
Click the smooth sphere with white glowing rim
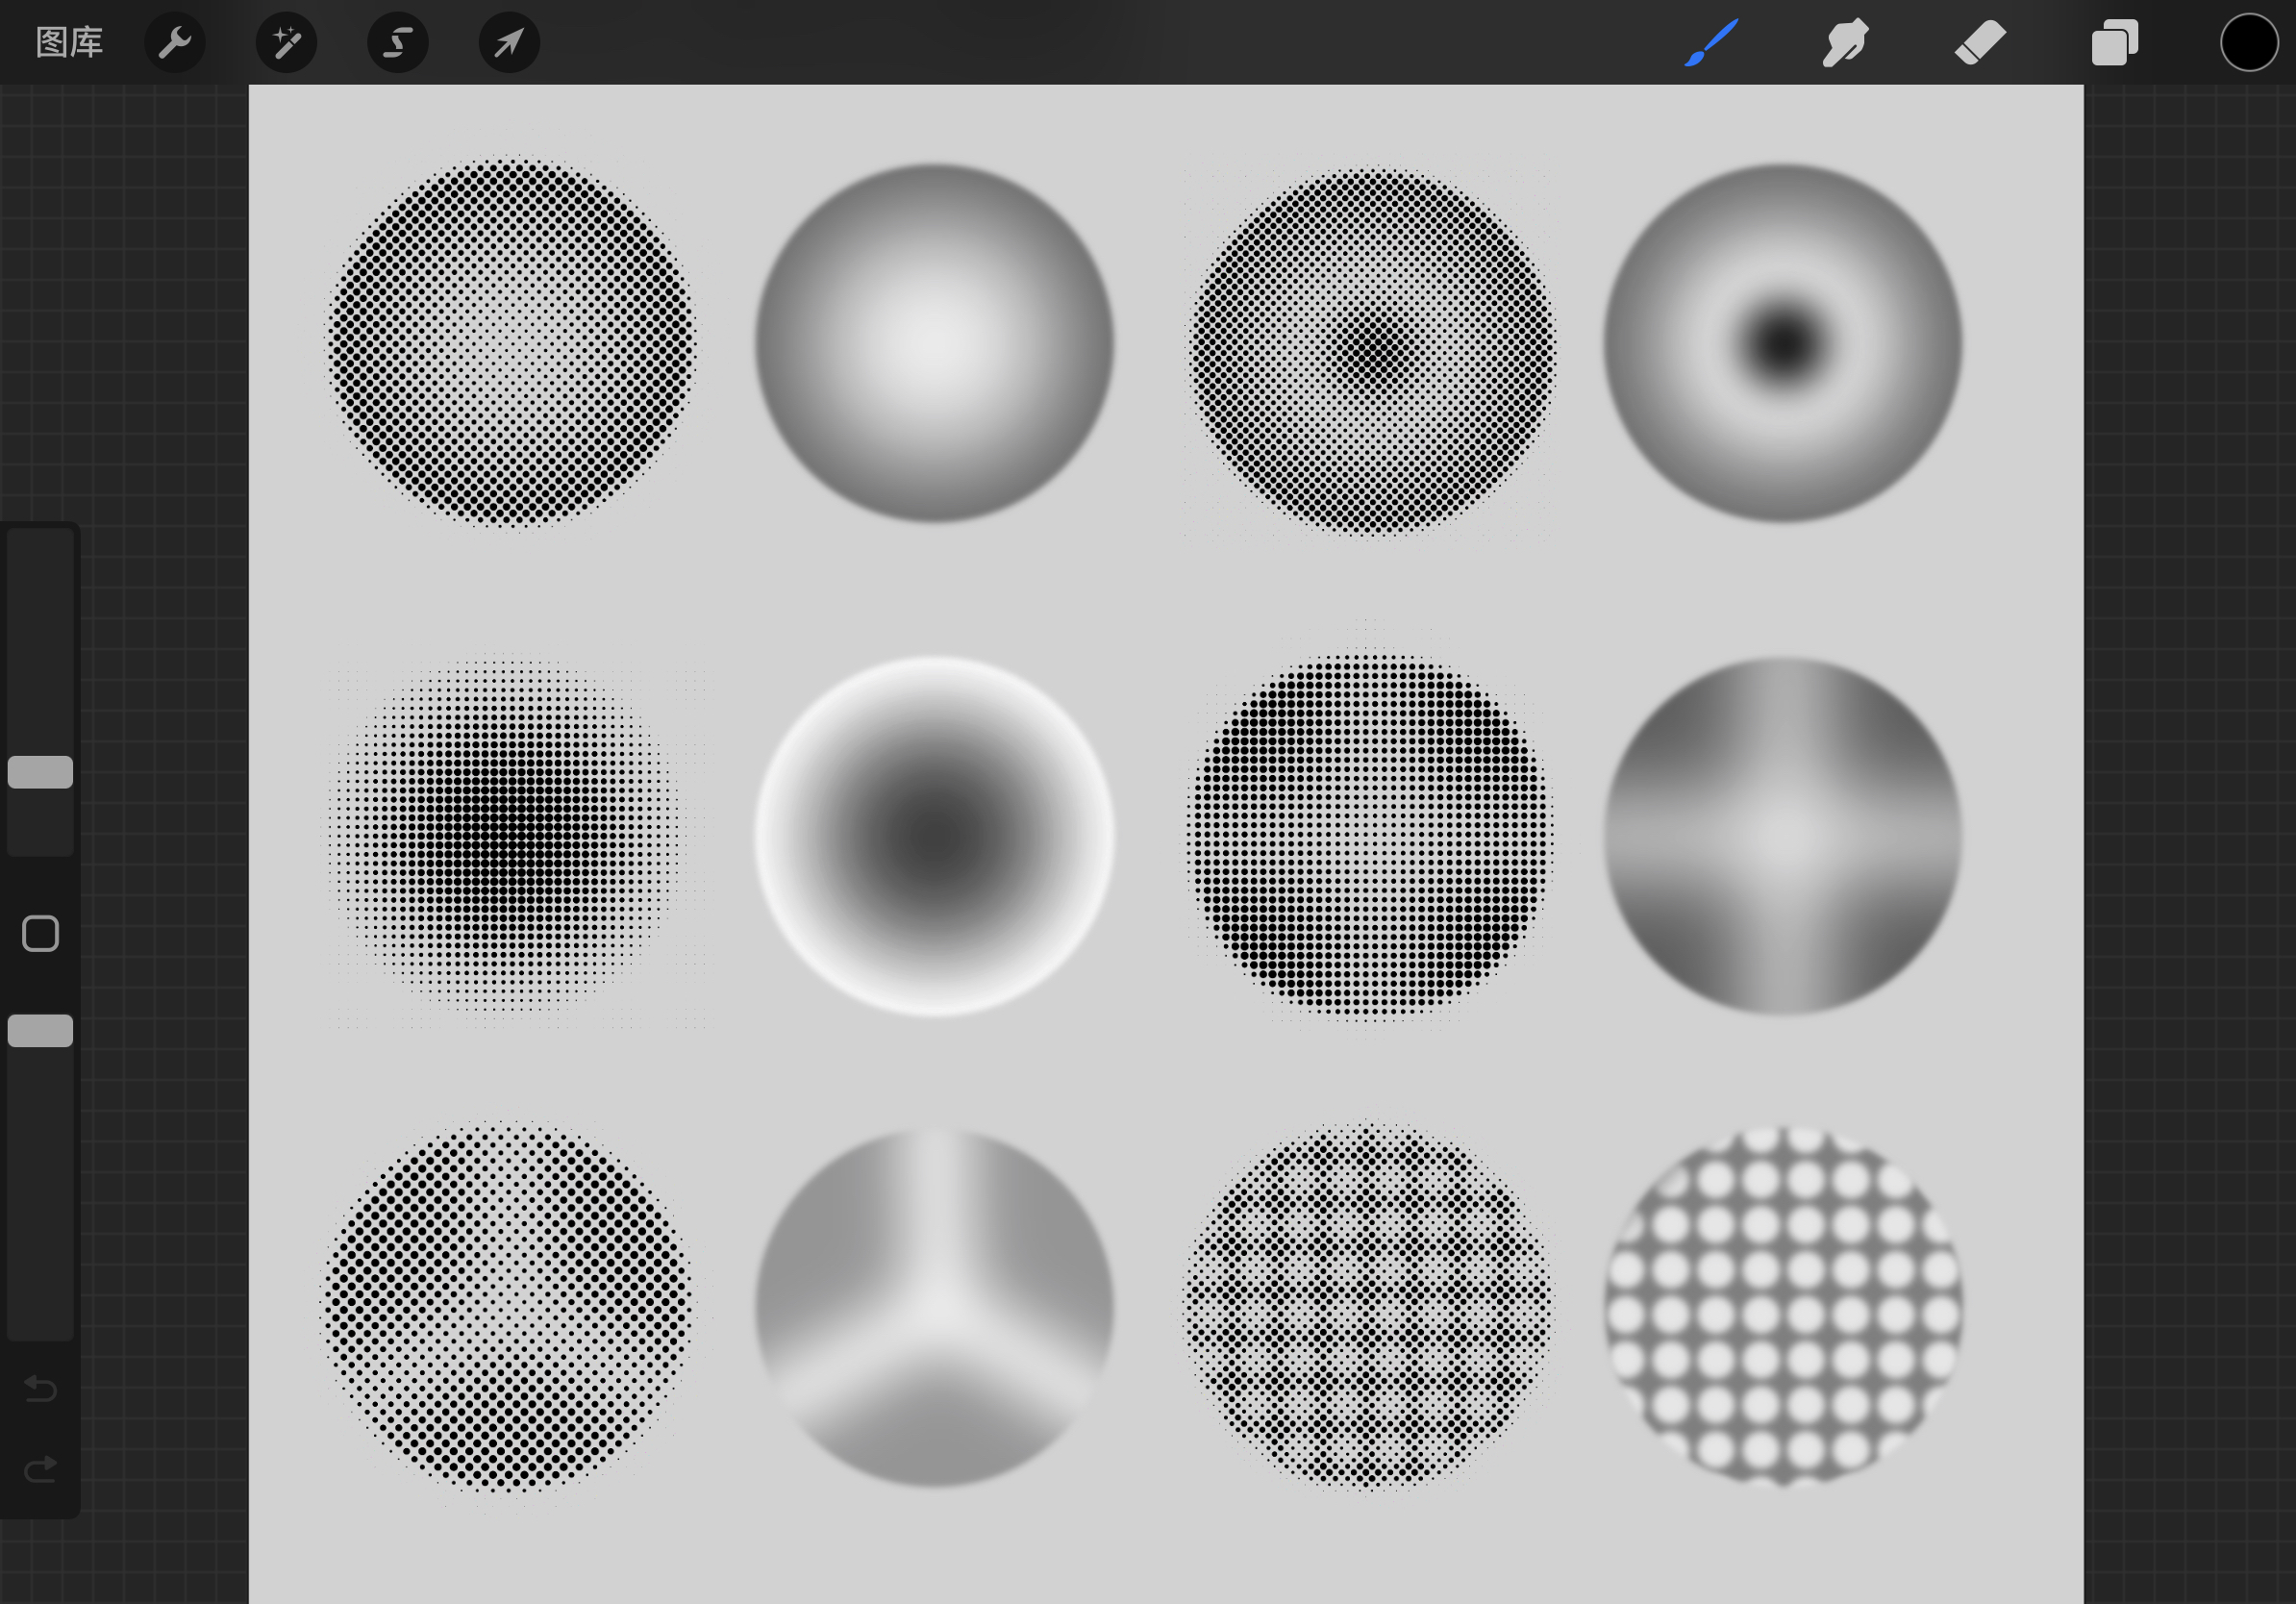tap(934, 835)
